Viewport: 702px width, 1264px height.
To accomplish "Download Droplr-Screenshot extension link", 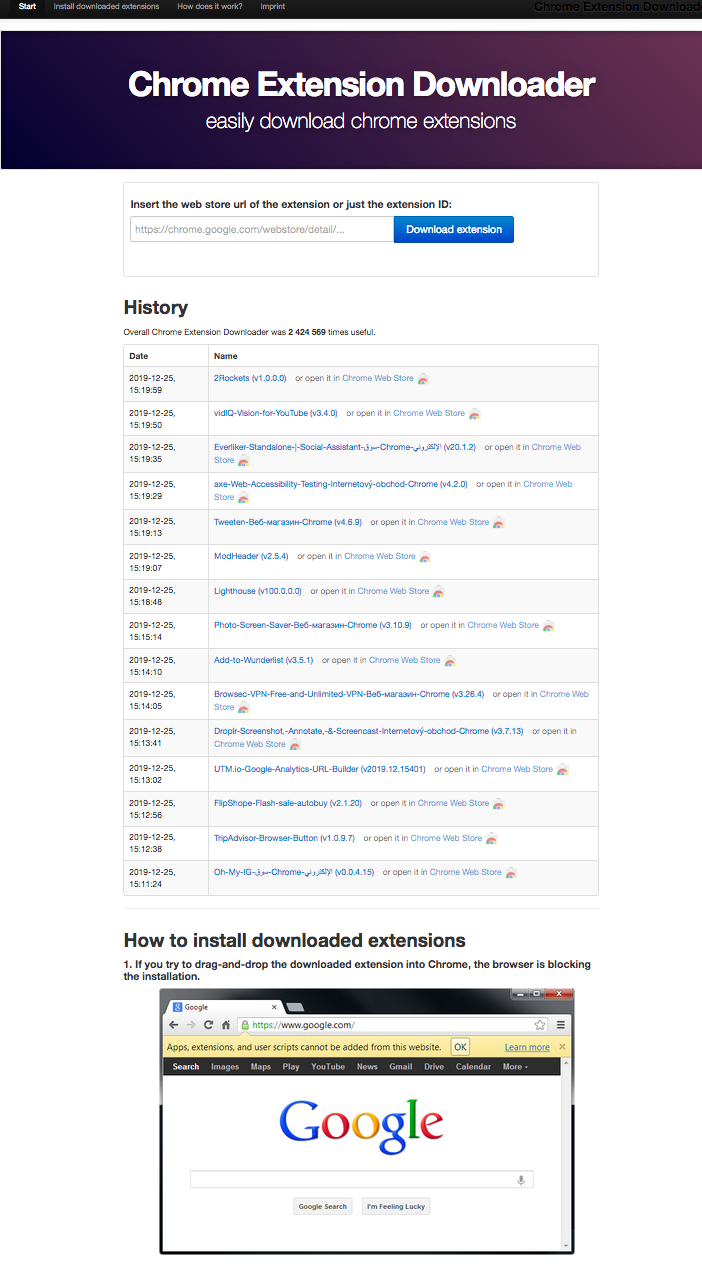I will (368, 731).
